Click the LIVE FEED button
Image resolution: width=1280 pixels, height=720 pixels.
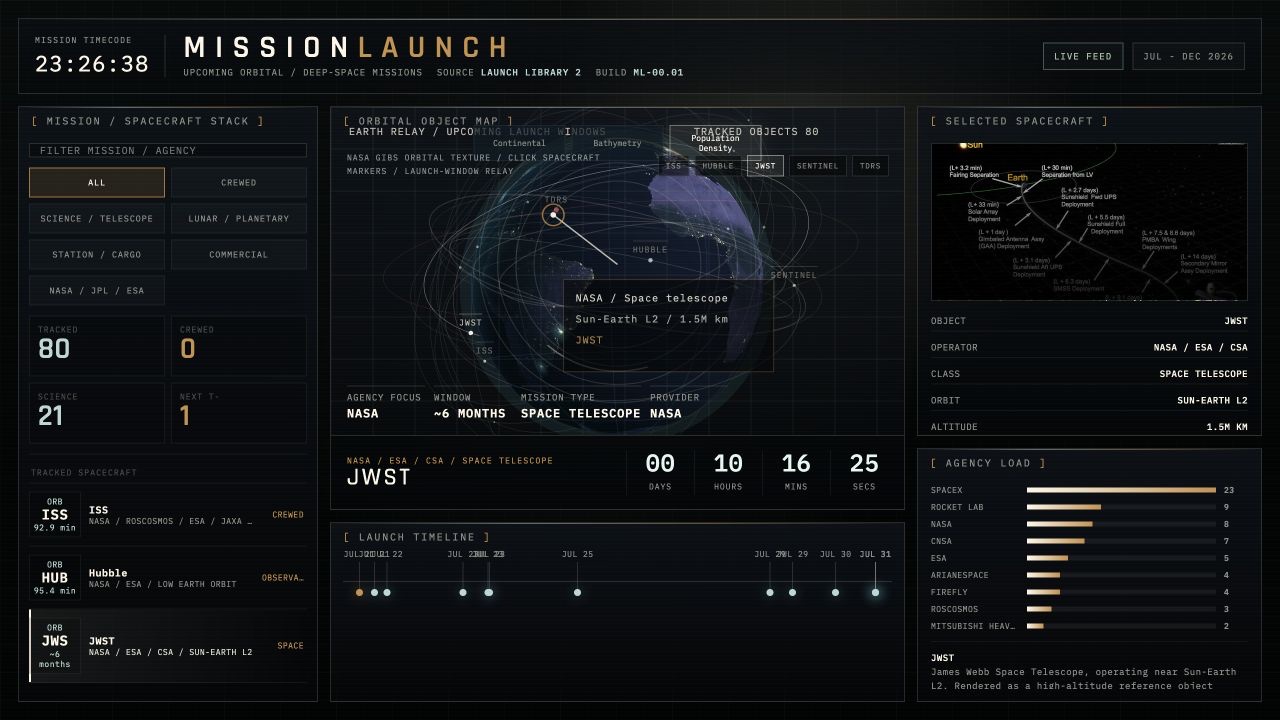(x=1083, y=56)
